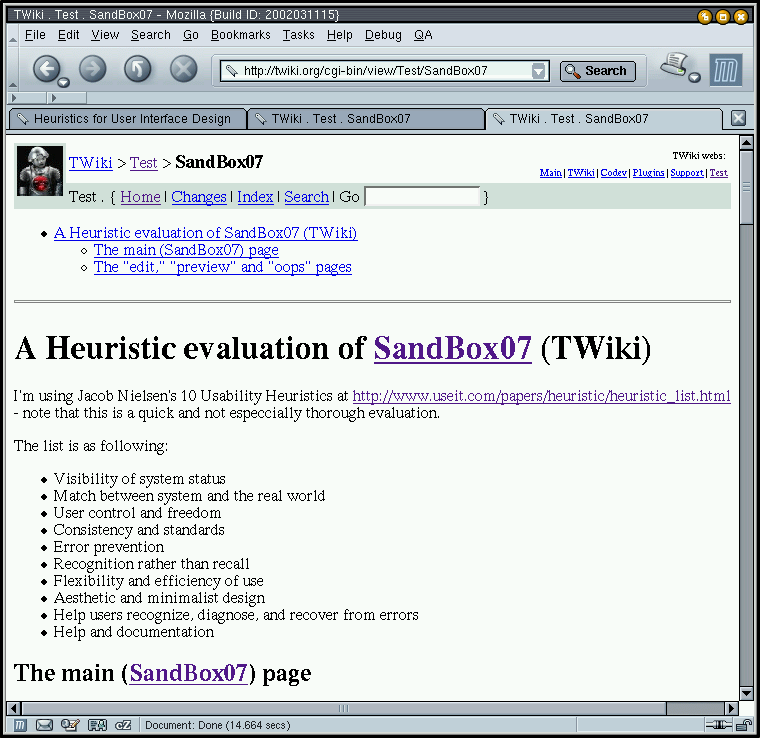Screen dimensions: 760x738
Task: Open the QA menu
Action: pyautogui.click(x=423, y=35)
